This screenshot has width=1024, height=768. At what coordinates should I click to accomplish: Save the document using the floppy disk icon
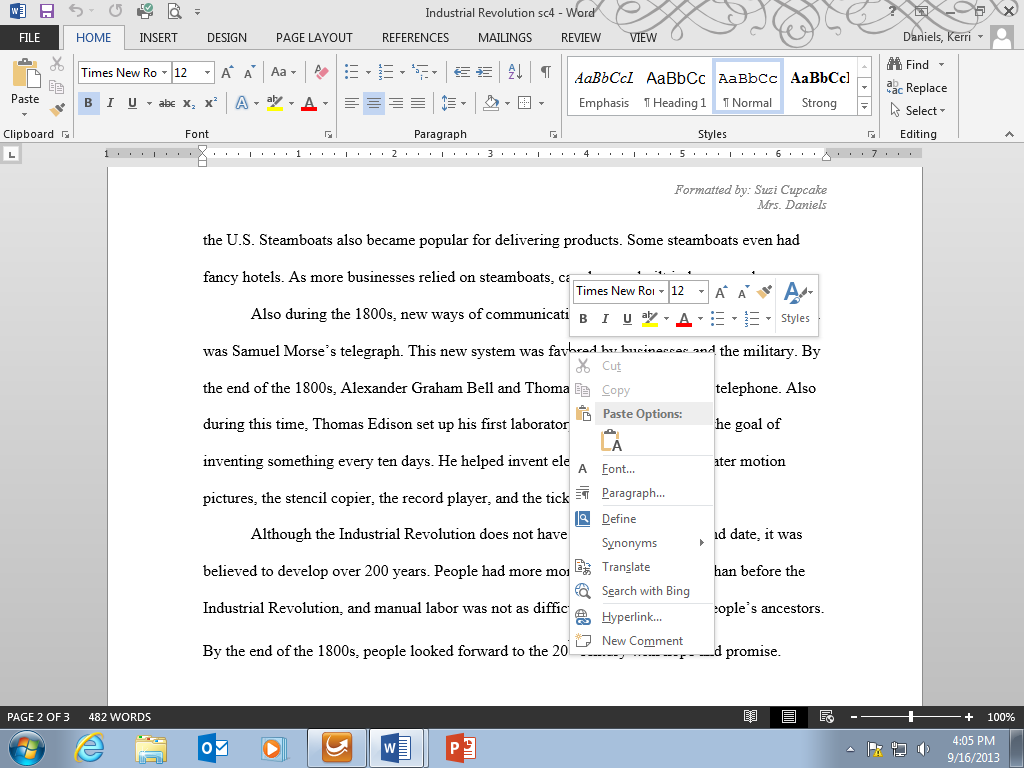pyautogui.click(x=46, y=11)
